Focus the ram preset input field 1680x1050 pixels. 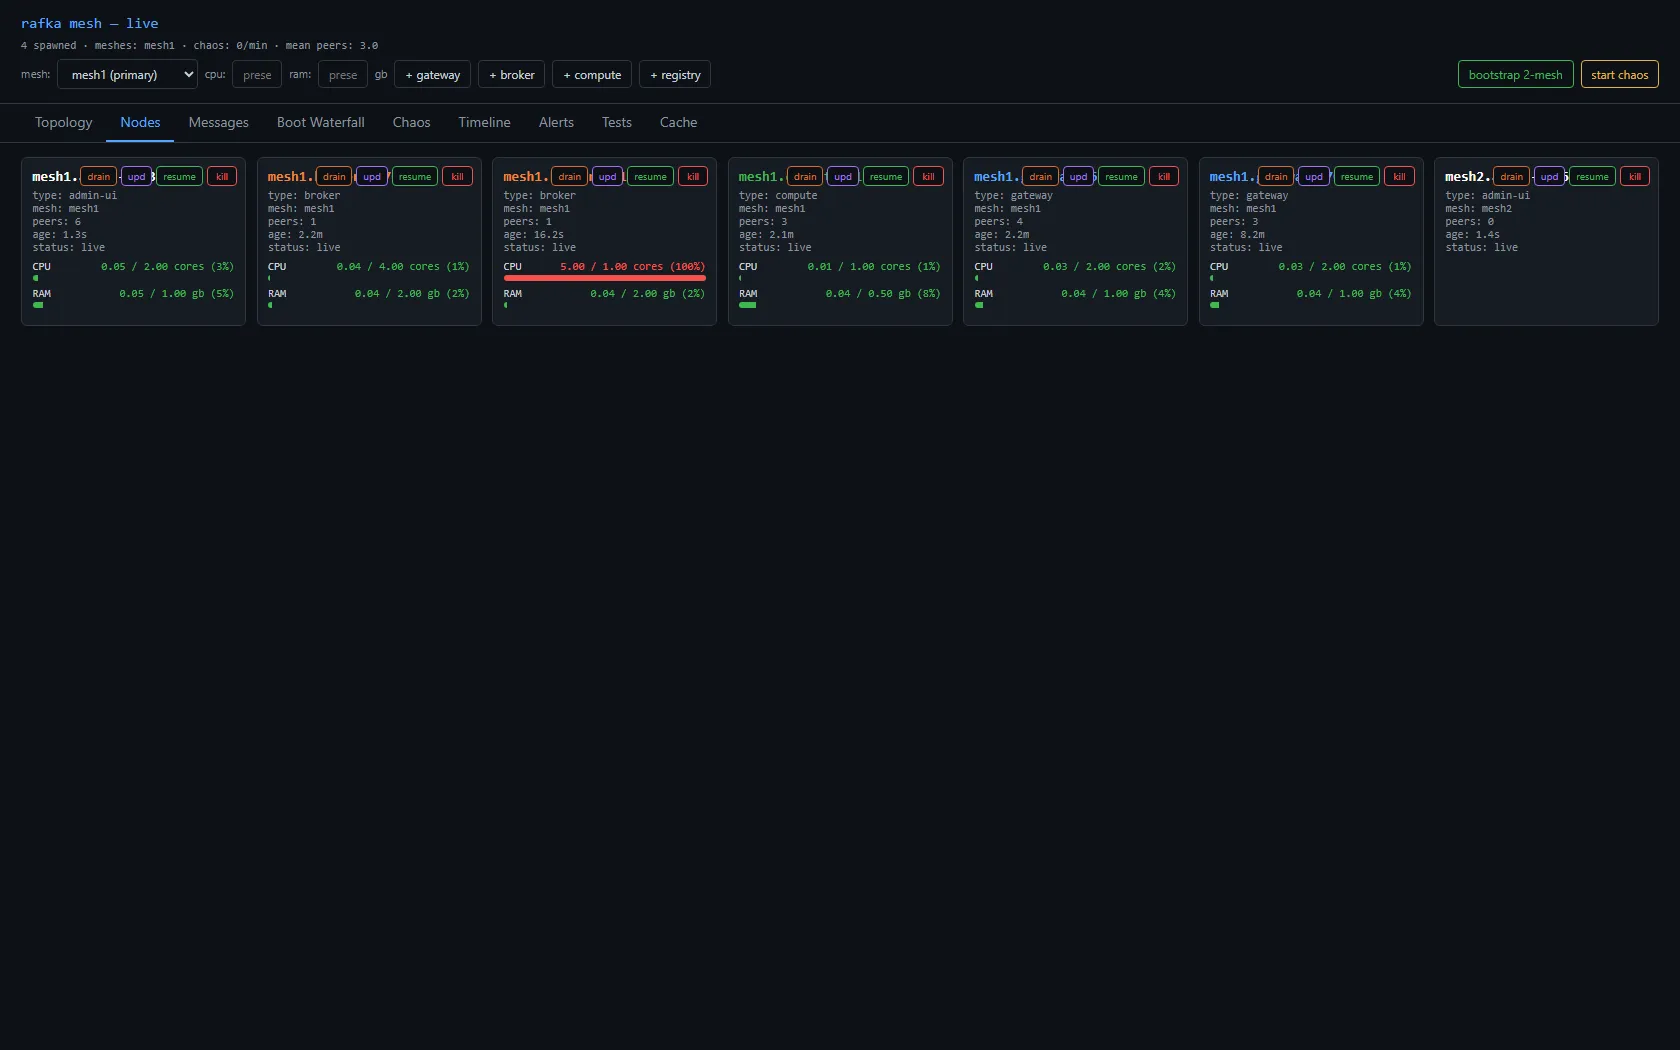coord(343,74)
